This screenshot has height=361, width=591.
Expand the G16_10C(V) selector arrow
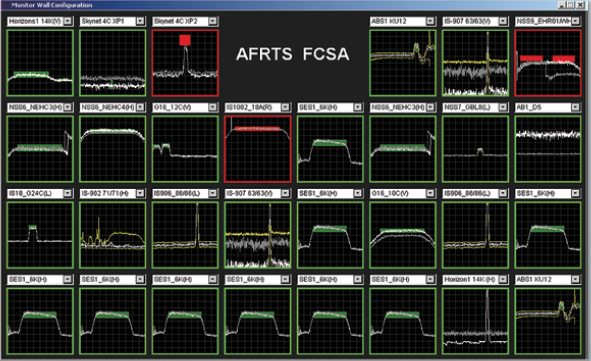click(430, 193)
